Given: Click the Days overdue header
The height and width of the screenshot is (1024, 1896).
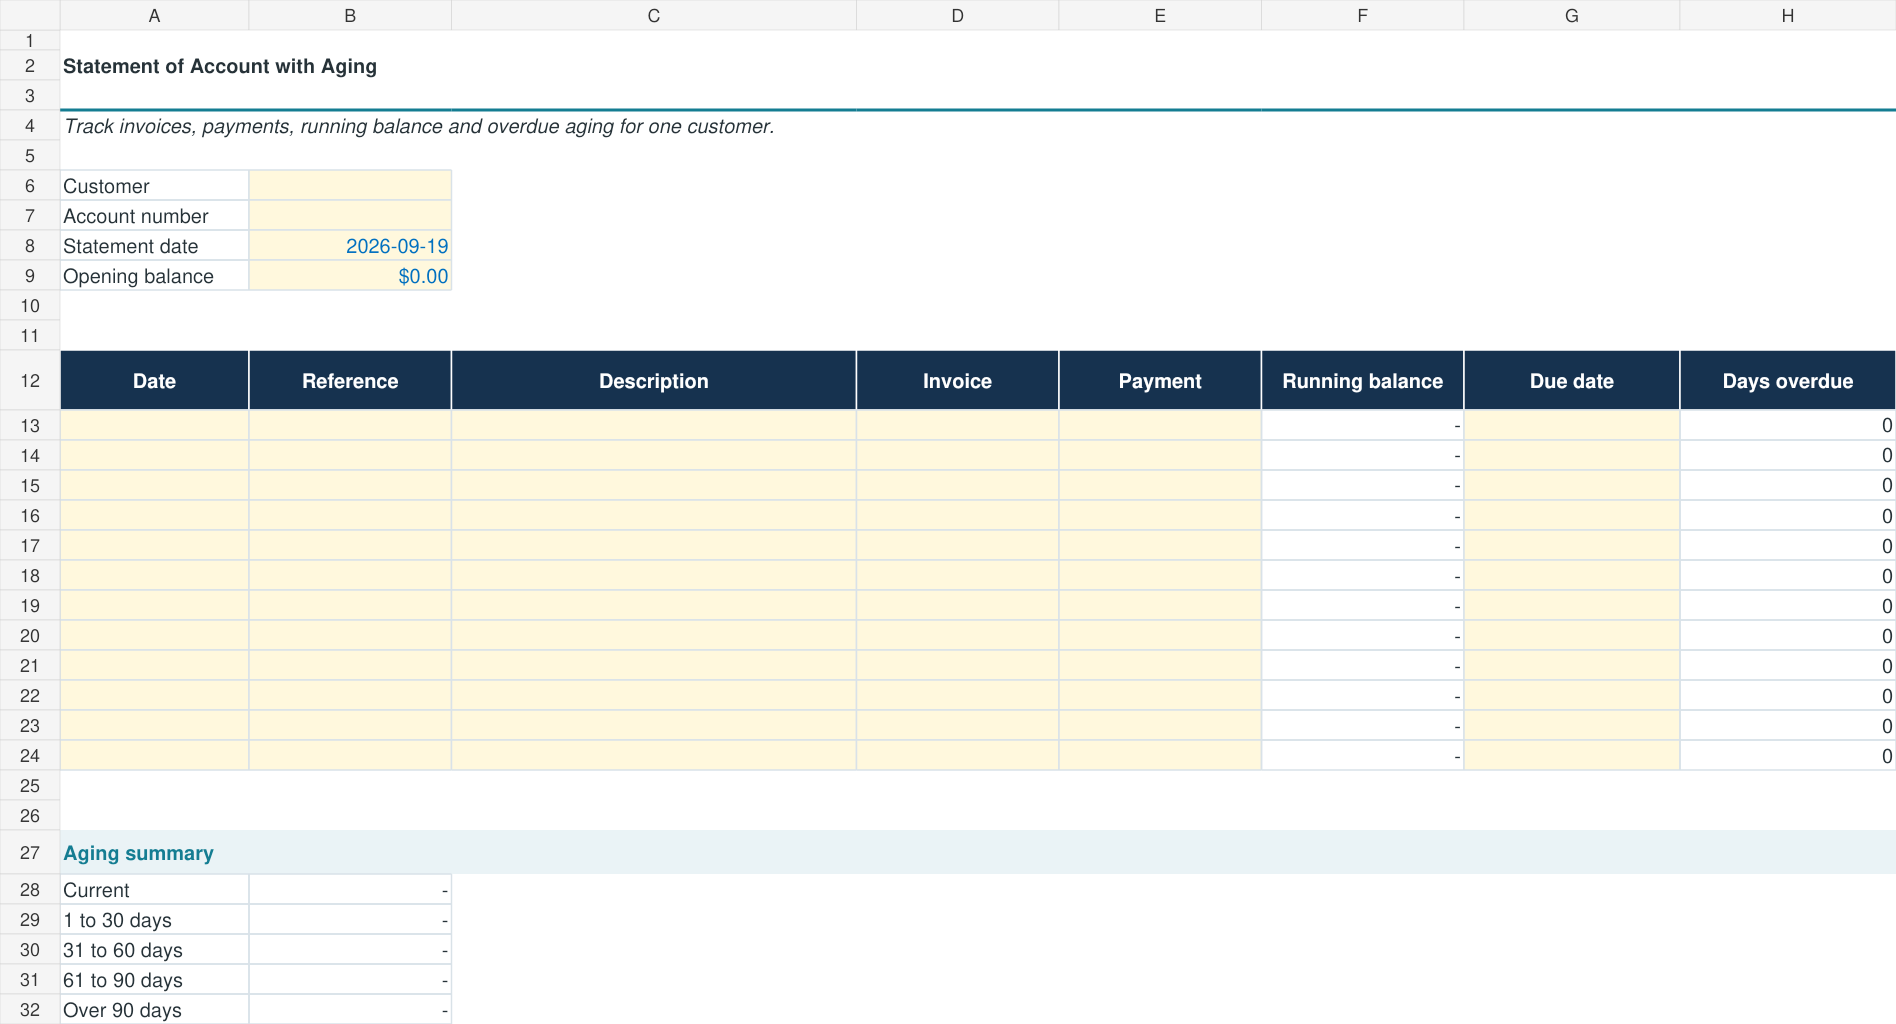Looking at the screenshot, I should pos(1787,381).
